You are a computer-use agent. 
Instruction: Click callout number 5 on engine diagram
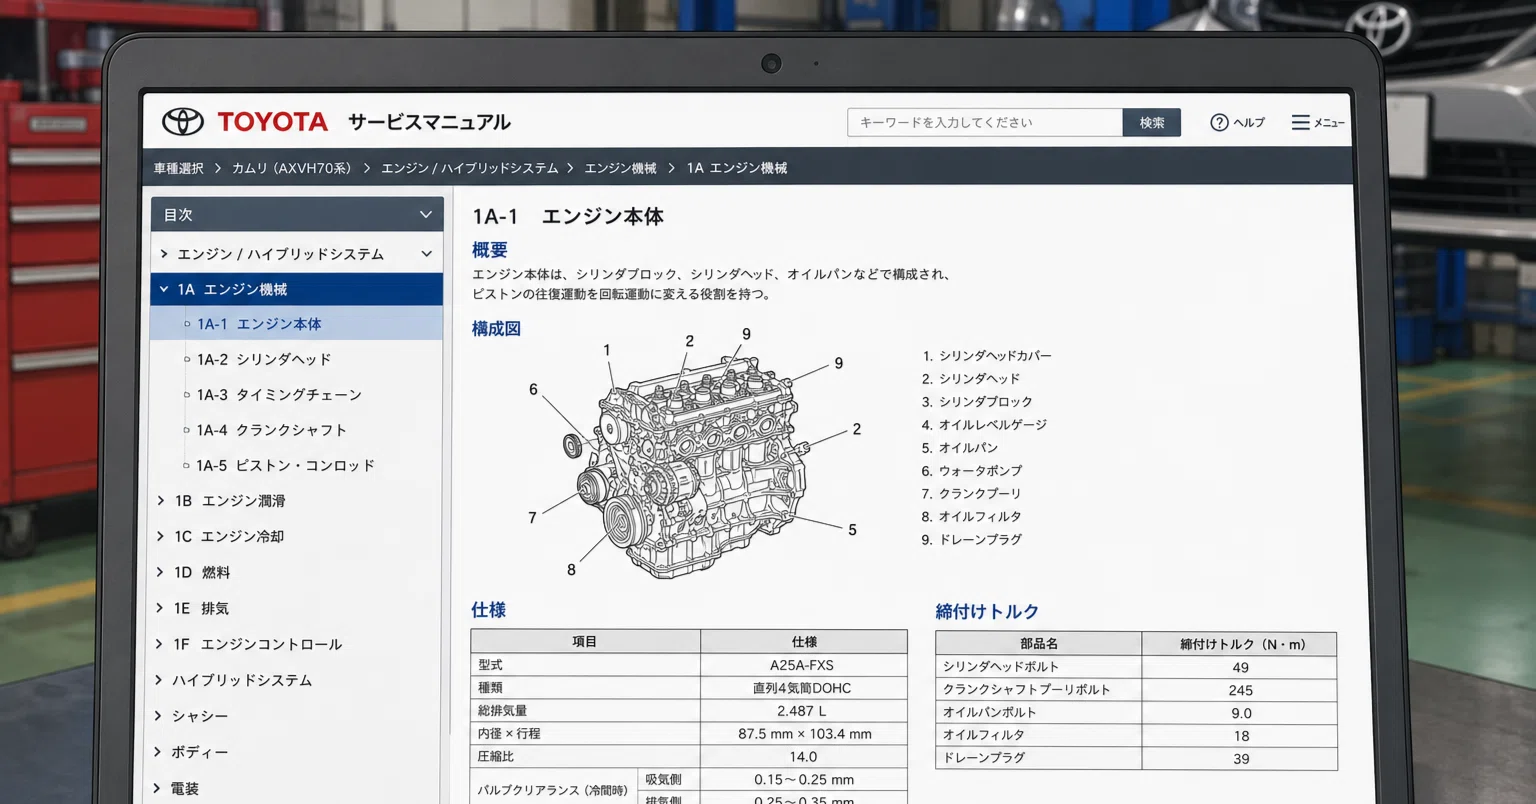852,530
